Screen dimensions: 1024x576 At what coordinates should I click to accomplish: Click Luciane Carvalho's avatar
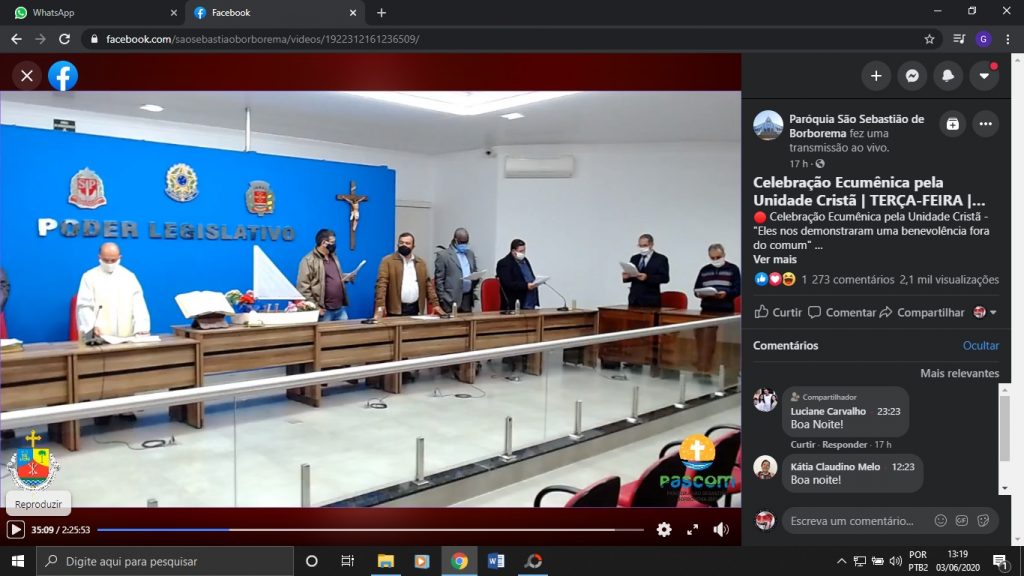click(765, 400)
